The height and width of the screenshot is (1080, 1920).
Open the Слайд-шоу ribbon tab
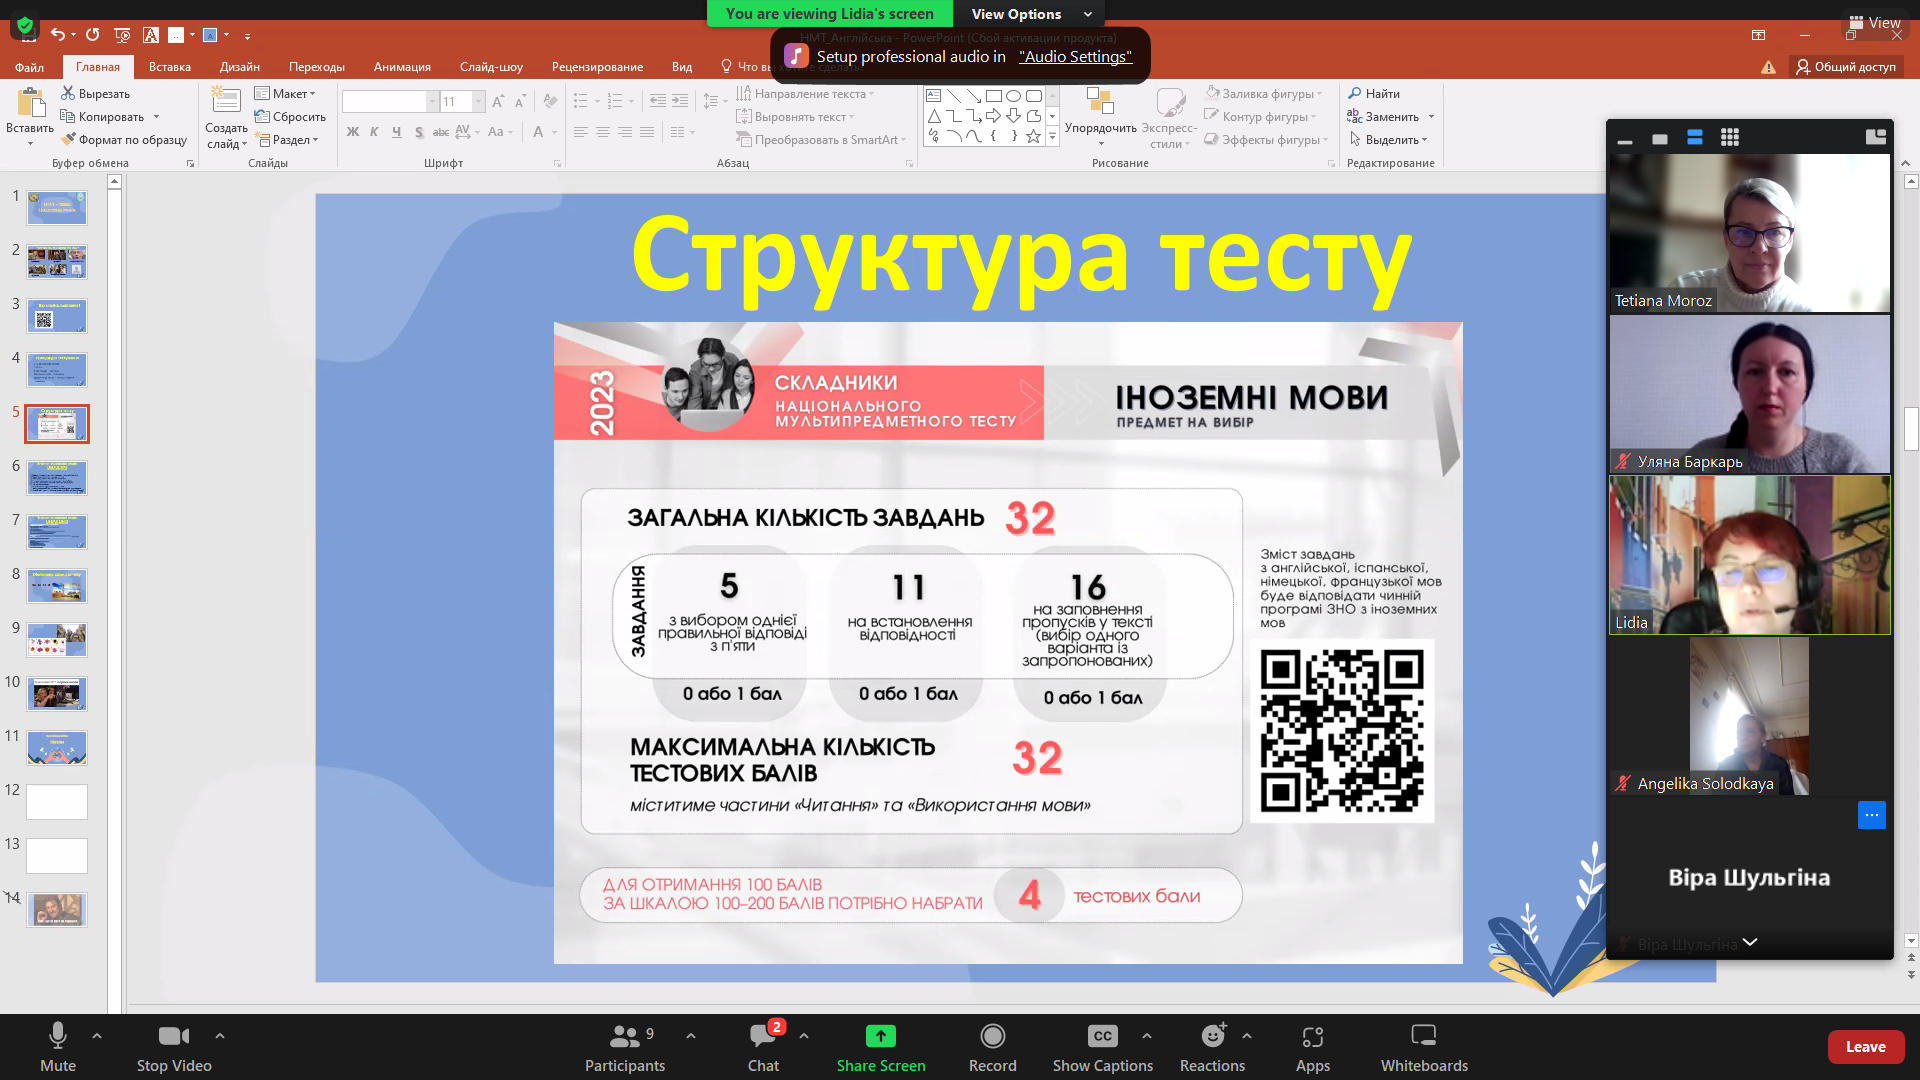[x=491, y=67]
